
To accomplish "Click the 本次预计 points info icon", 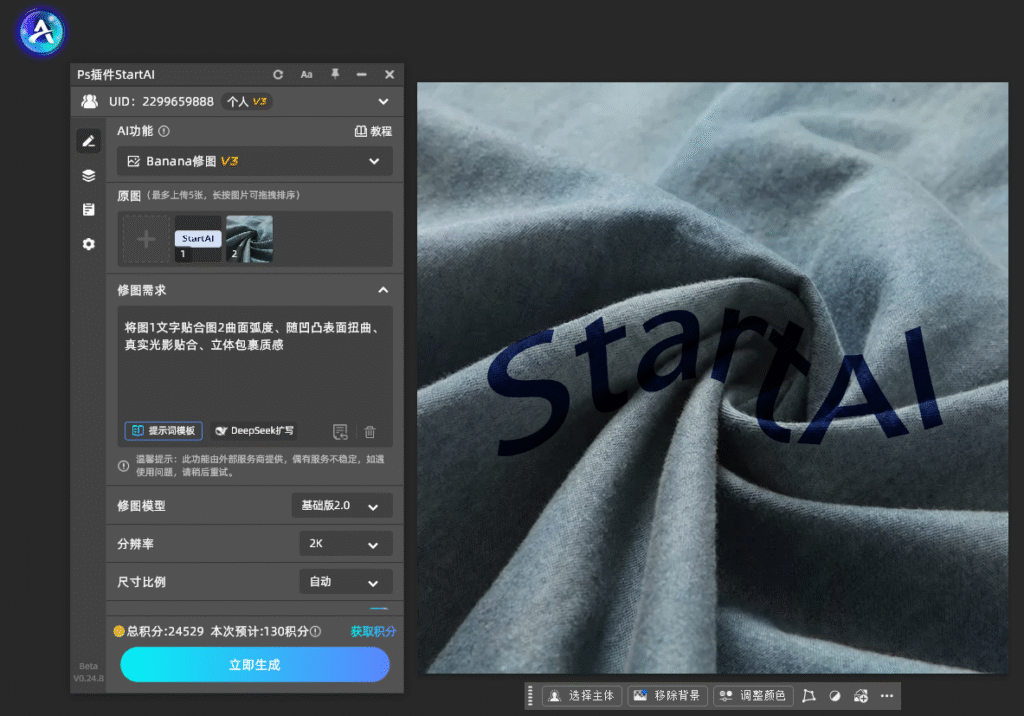I will click(315, 631).
